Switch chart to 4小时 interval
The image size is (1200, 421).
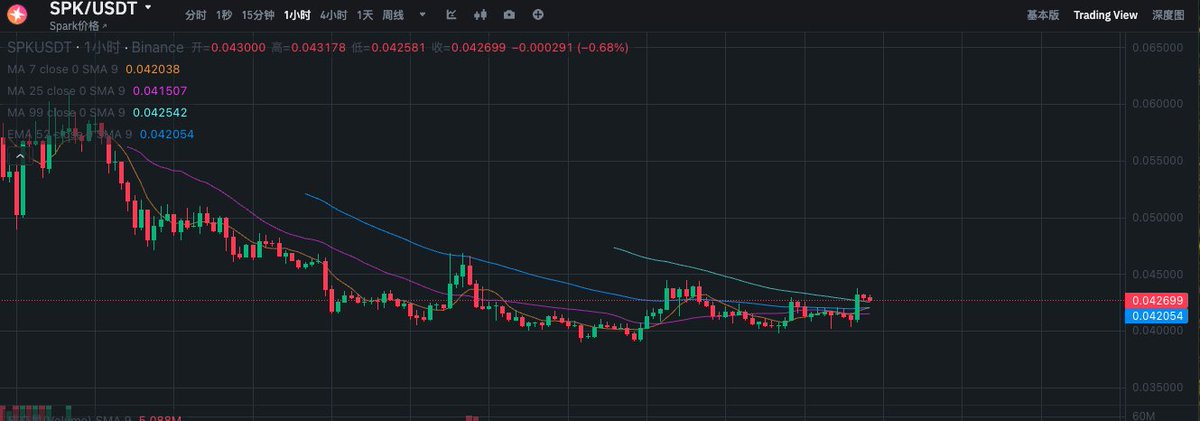pos(334,15)
